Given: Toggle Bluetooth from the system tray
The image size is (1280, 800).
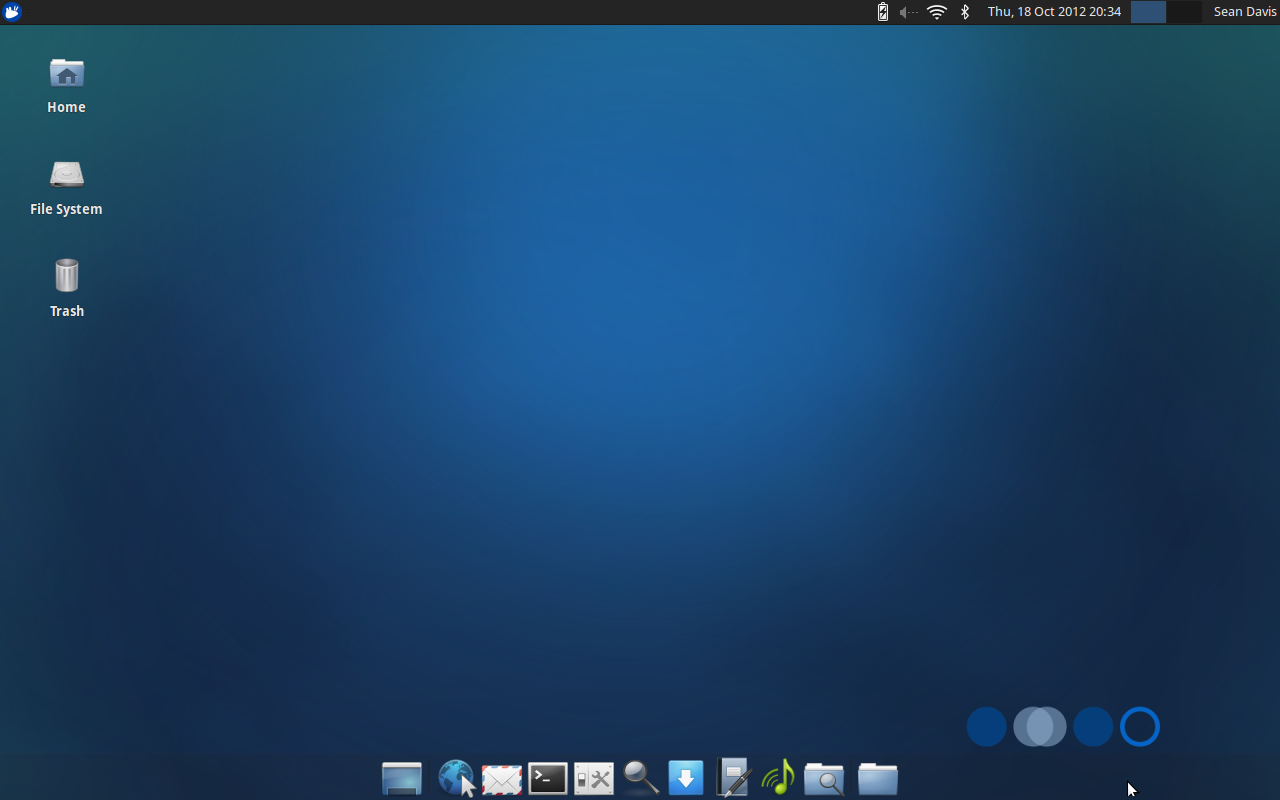Looking at the screenshot, I should (x=964, y=12).
